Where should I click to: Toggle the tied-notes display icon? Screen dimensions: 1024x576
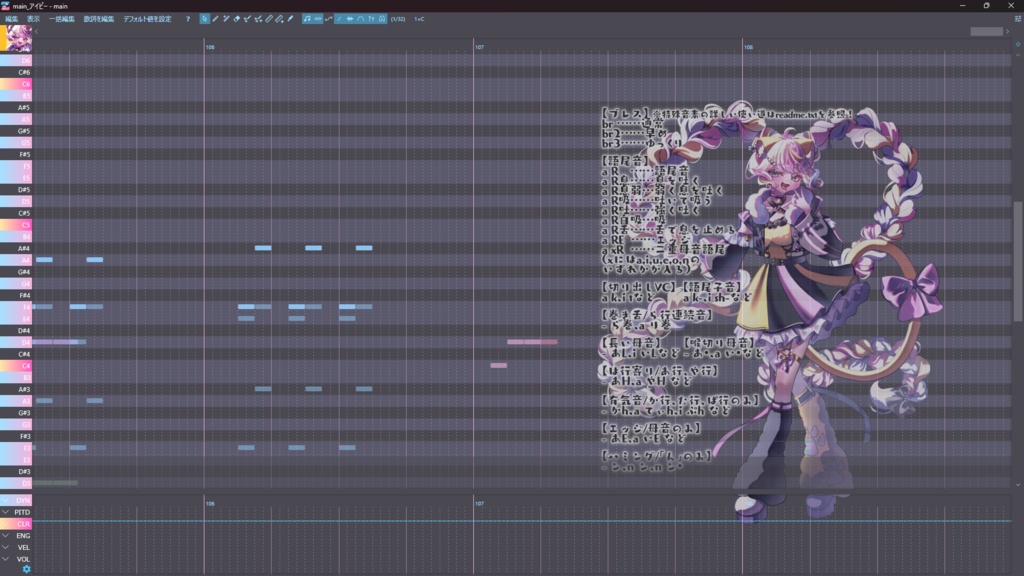[x=318, y=18]
